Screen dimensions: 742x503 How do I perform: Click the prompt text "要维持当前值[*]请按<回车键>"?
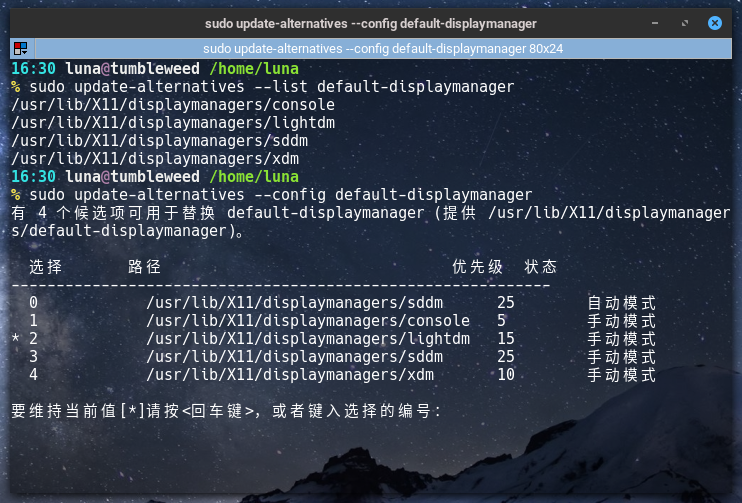pos(133,411)
